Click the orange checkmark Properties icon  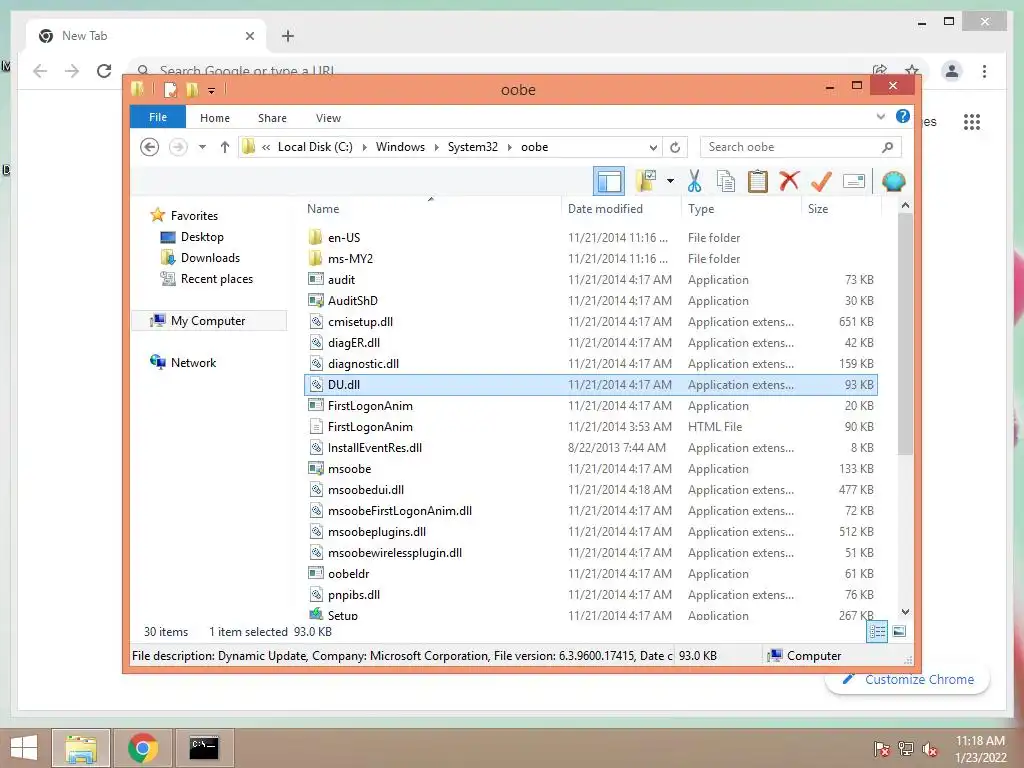click(821, 181)
